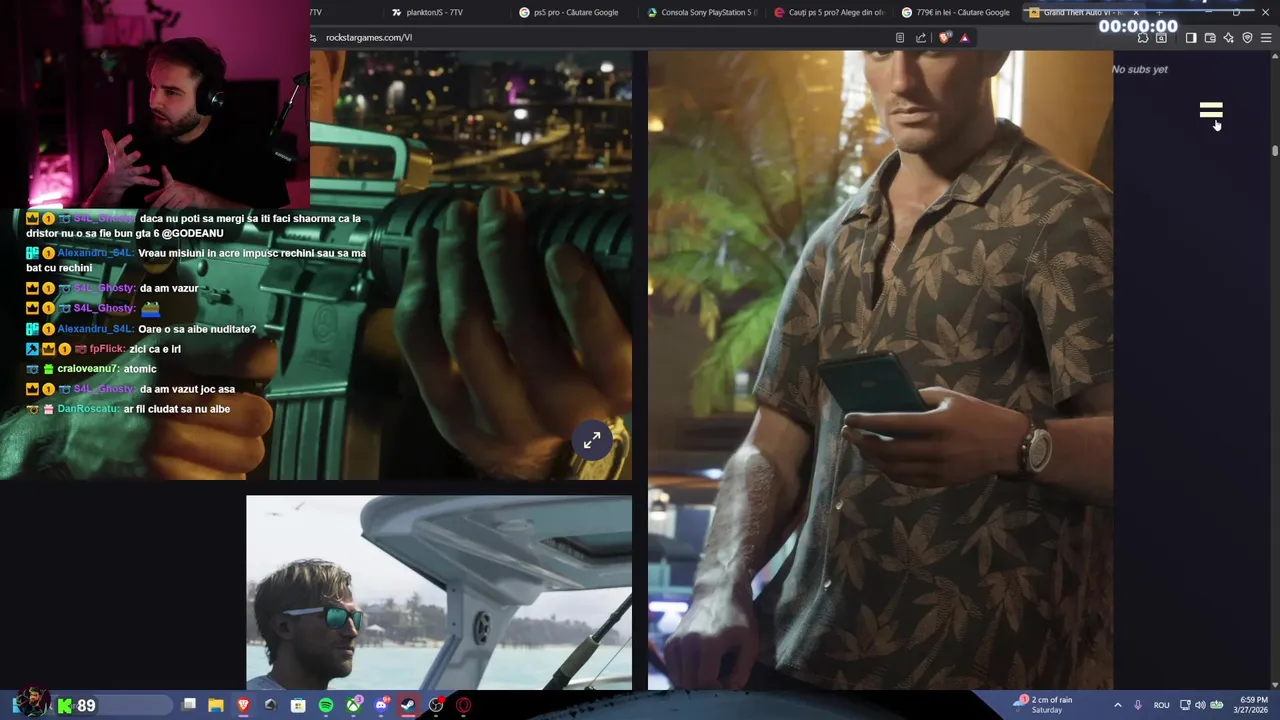Open the man in leaf shirt image
Image resolution: width=1280 pixels, height=720 pixels.
(880, 370)
